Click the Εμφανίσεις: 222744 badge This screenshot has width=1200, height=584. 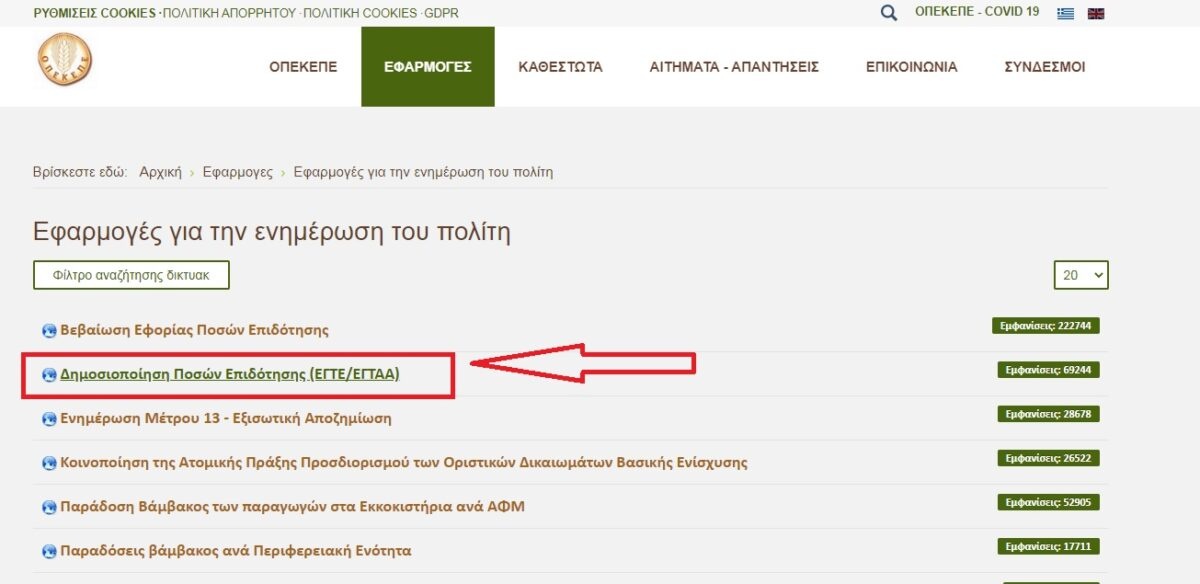(1046, 326)
